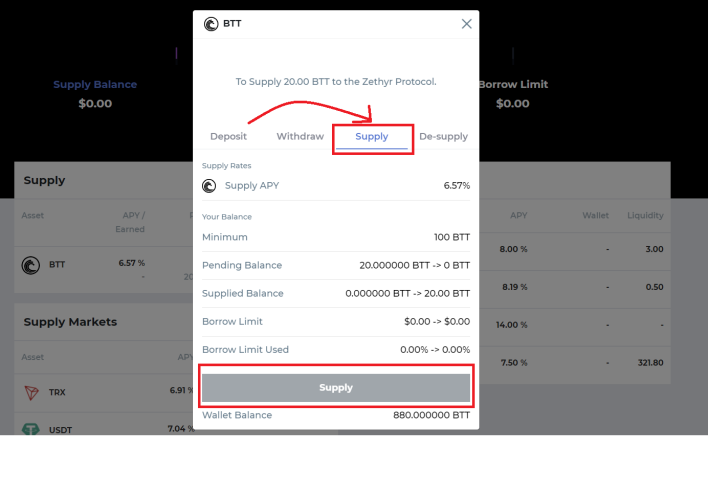Click Wallet column header
Viewport: 708px width, 493px height.
(x=595, y=215)
